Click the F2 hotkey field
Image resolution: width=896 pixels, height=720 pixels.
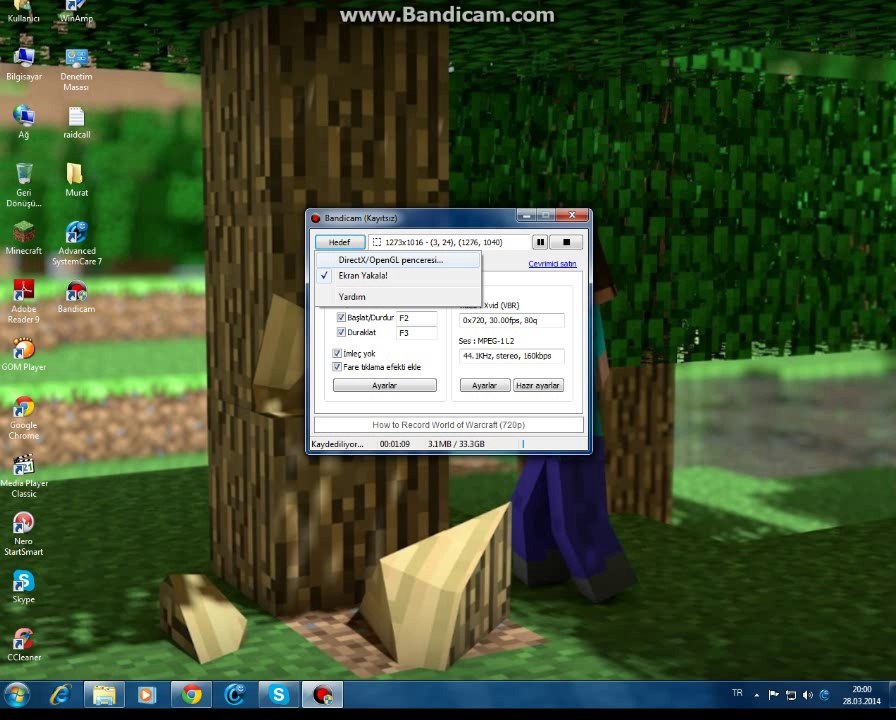(417, 318)
